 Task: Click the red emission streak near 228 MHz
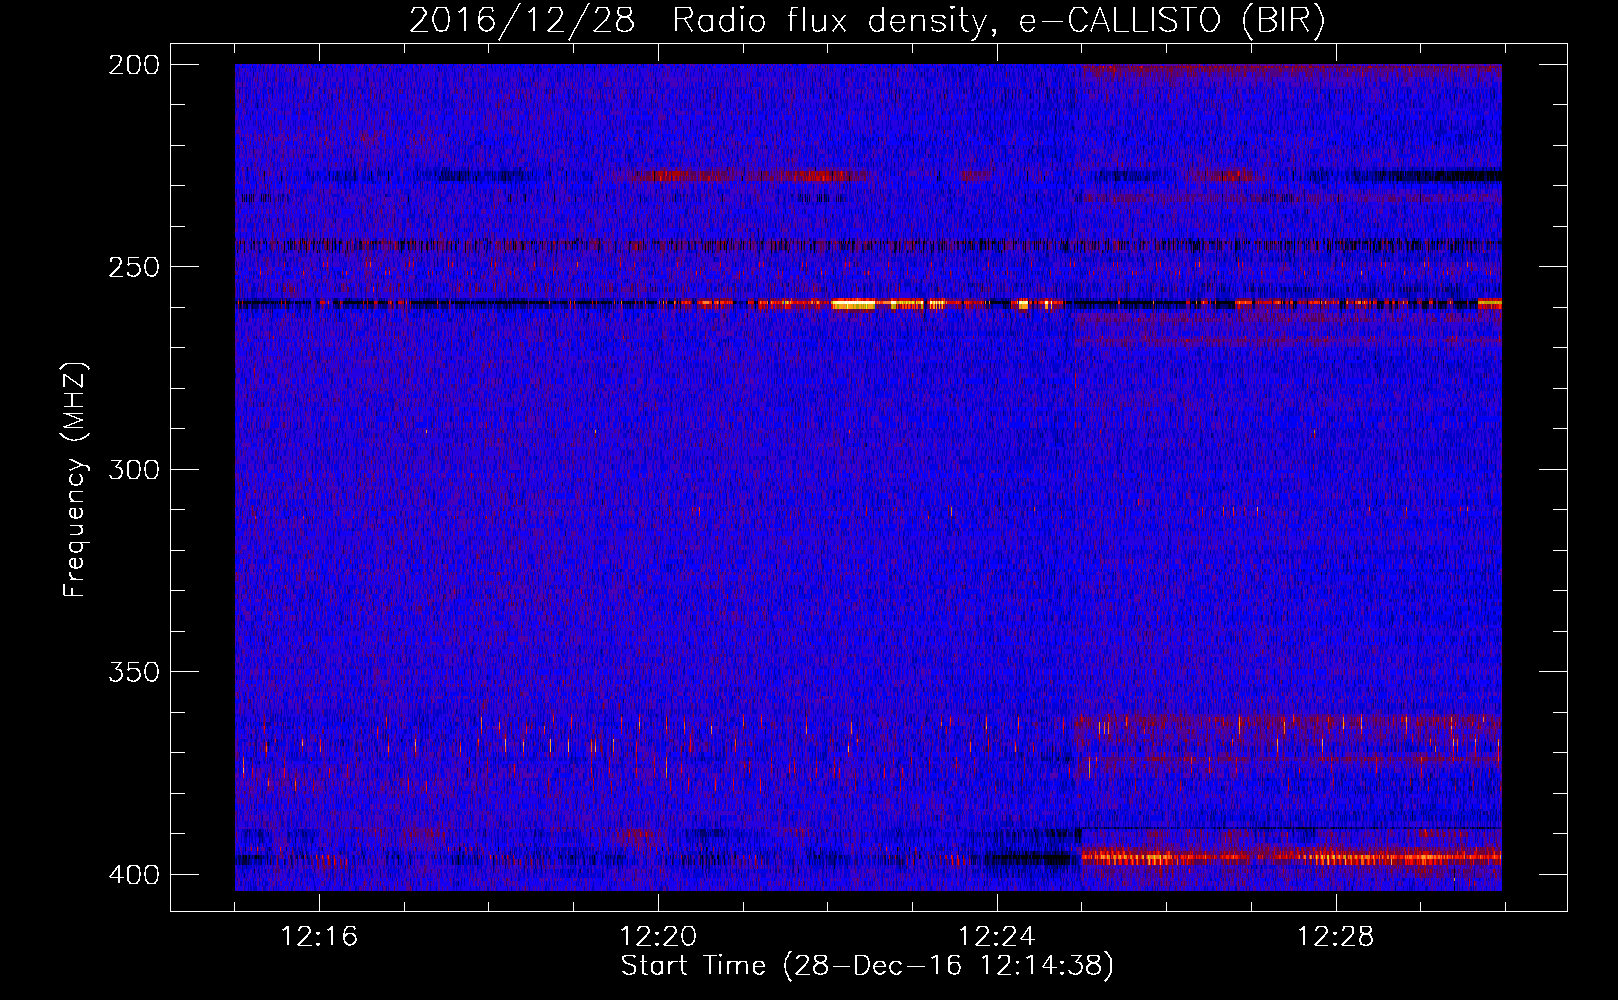[745, 176]
